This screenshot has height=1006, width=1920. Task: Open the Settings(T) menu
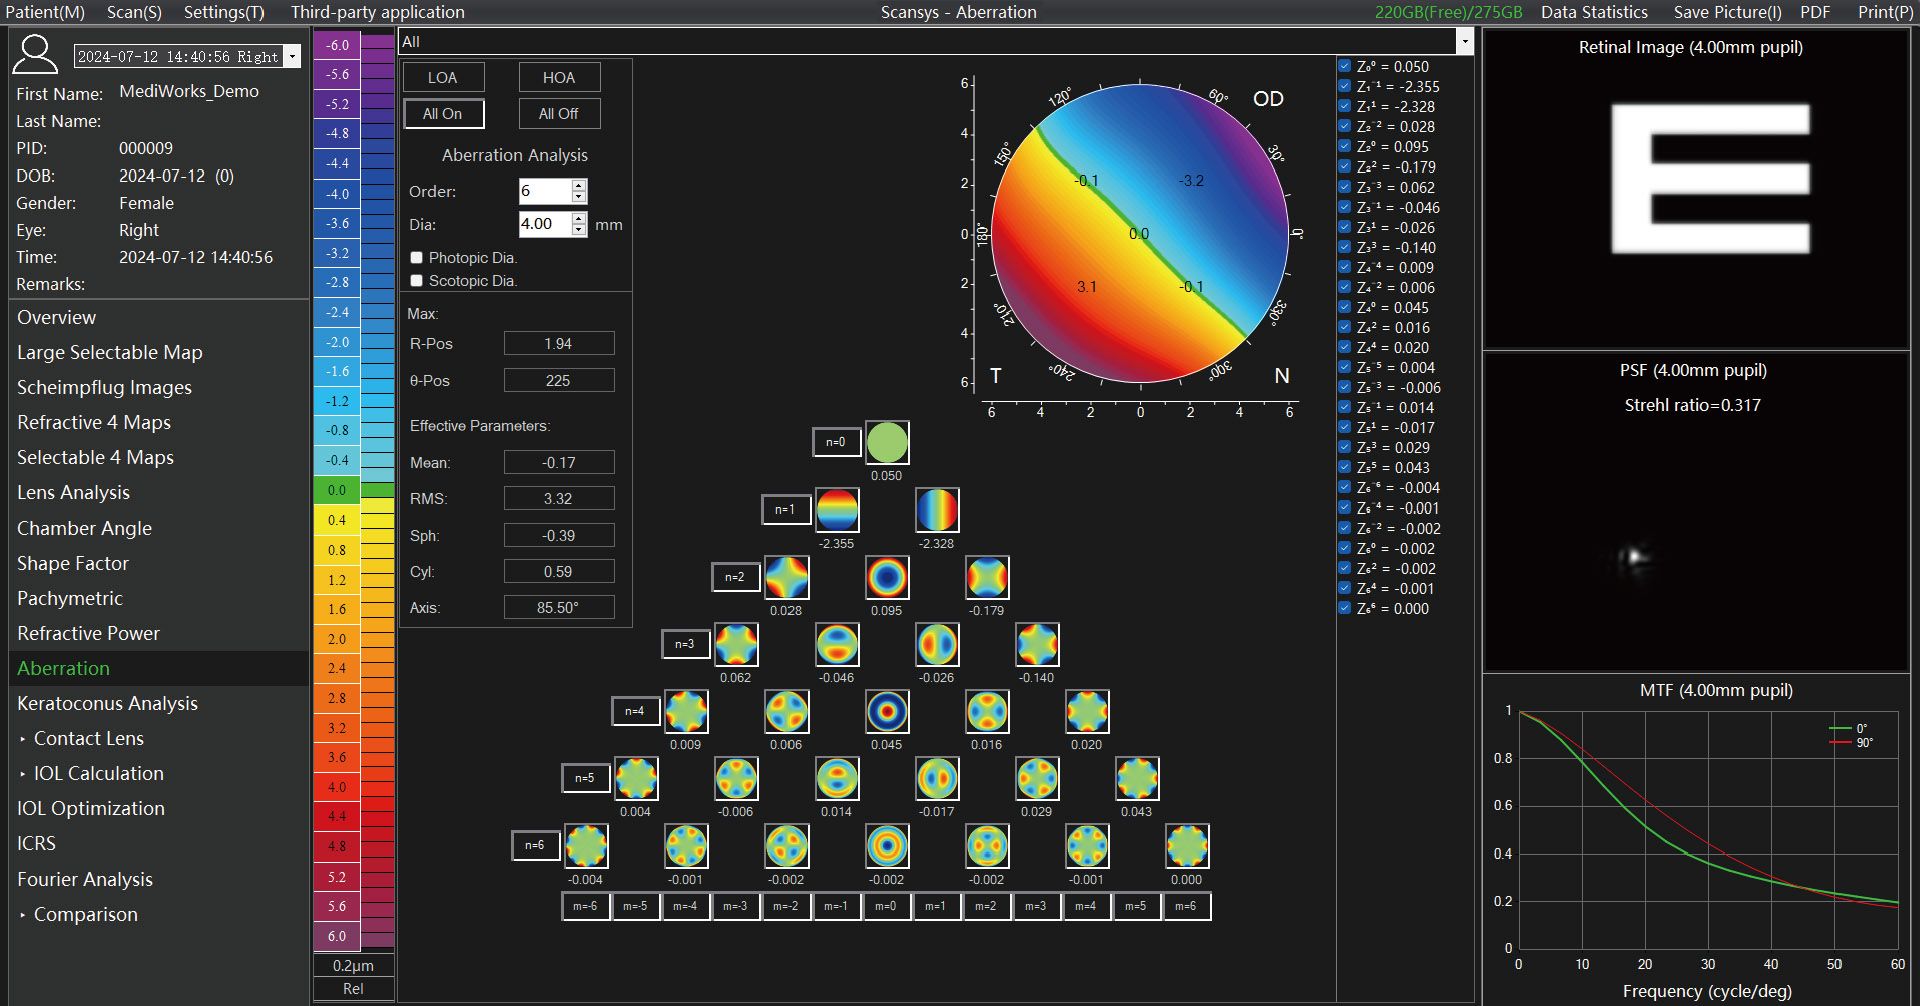tap(224, 12)
